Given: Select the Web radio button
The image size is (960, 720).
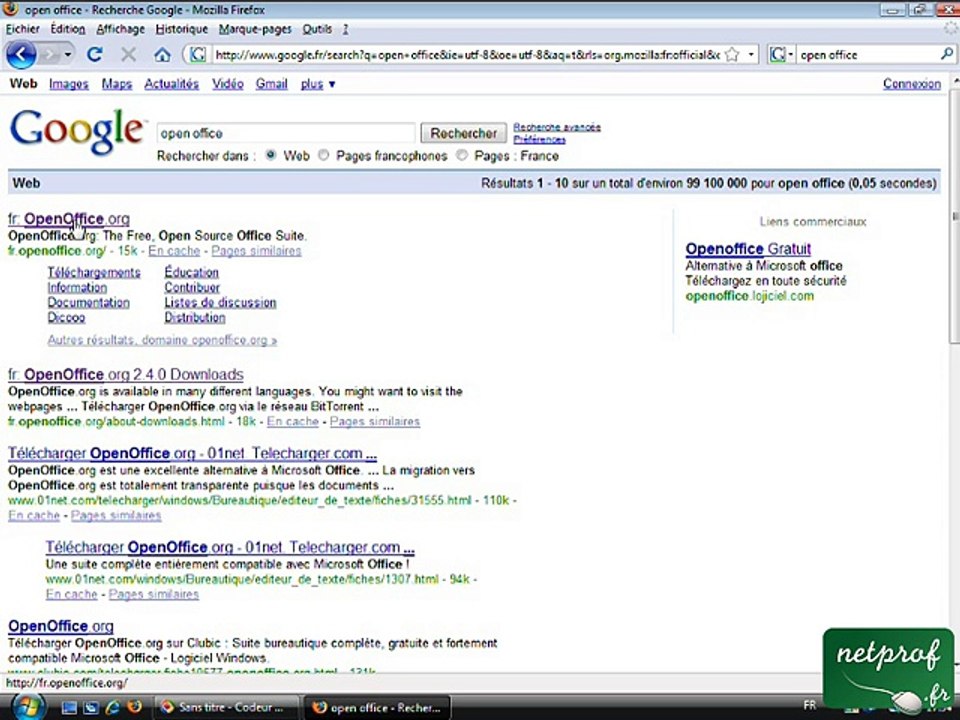Looking at the screenshot, I should point(271,156).
